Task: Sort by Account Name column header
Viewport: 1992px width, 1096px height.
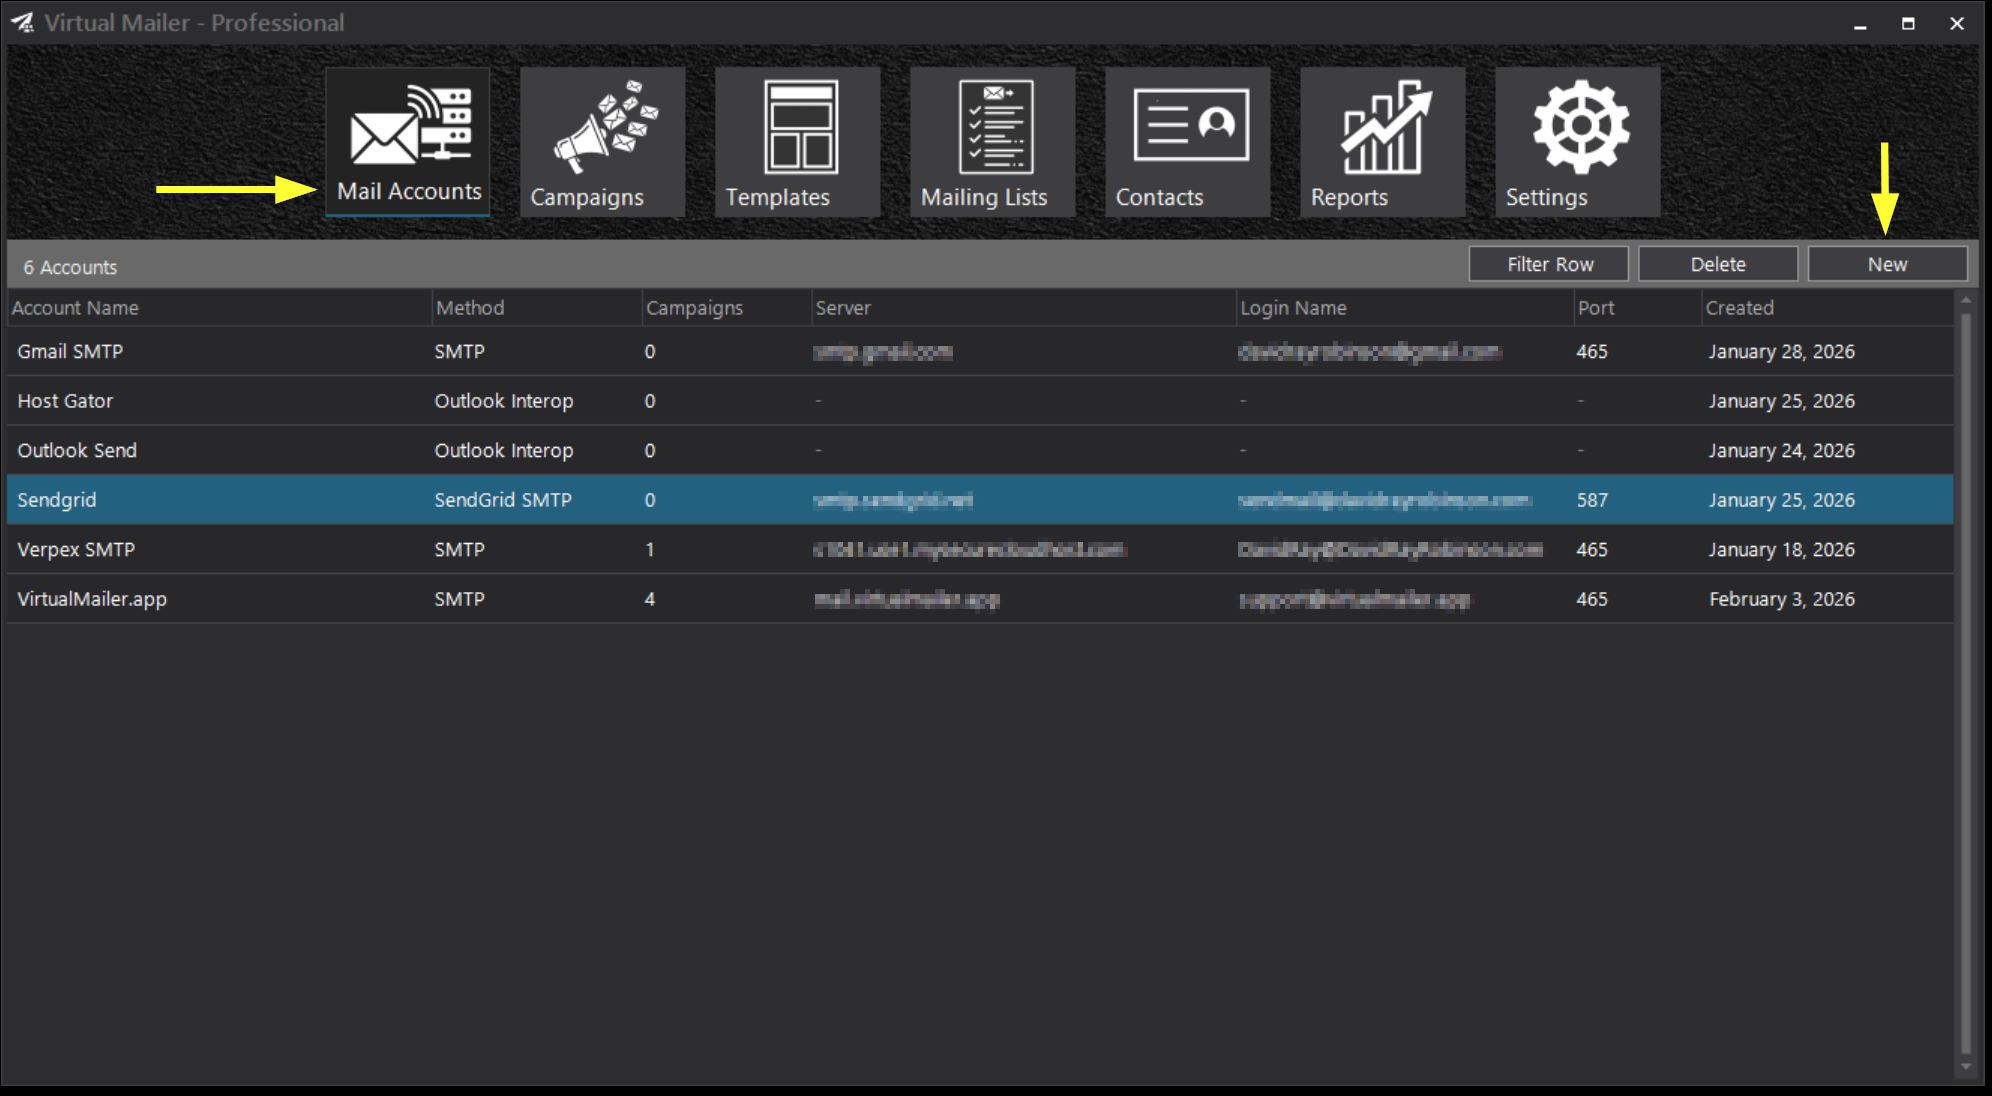Action: [x=219, y=308]
